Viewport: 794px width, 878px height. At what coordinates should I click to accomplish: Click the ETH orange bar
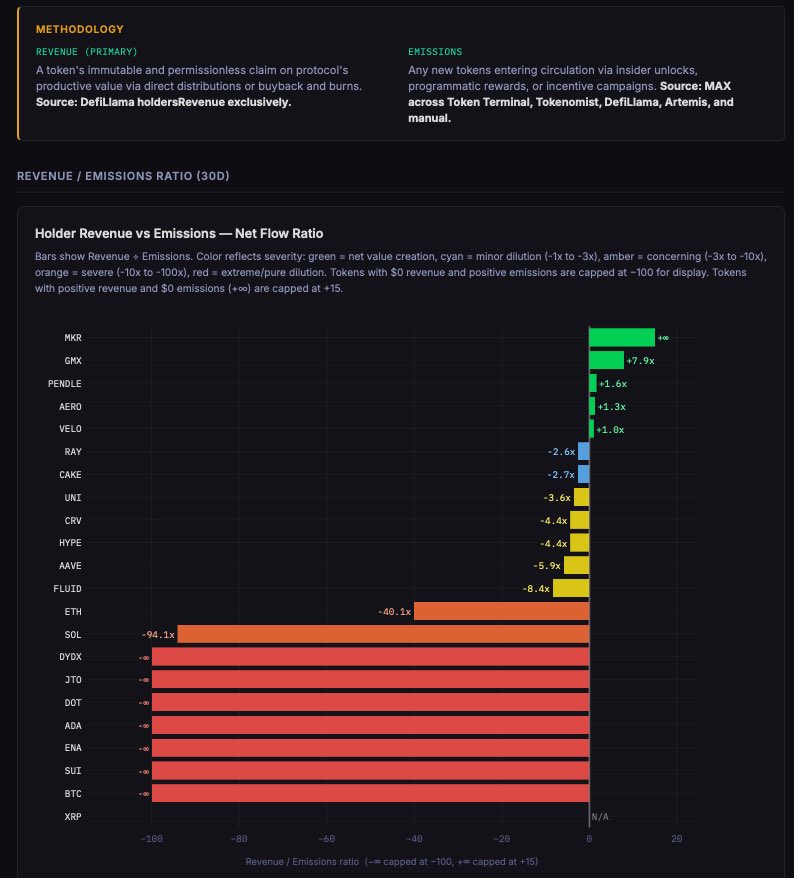tap(501, 611)
